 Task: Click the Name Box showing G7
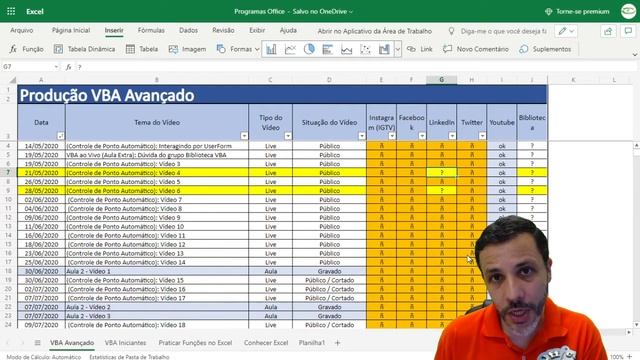(31, 67)
